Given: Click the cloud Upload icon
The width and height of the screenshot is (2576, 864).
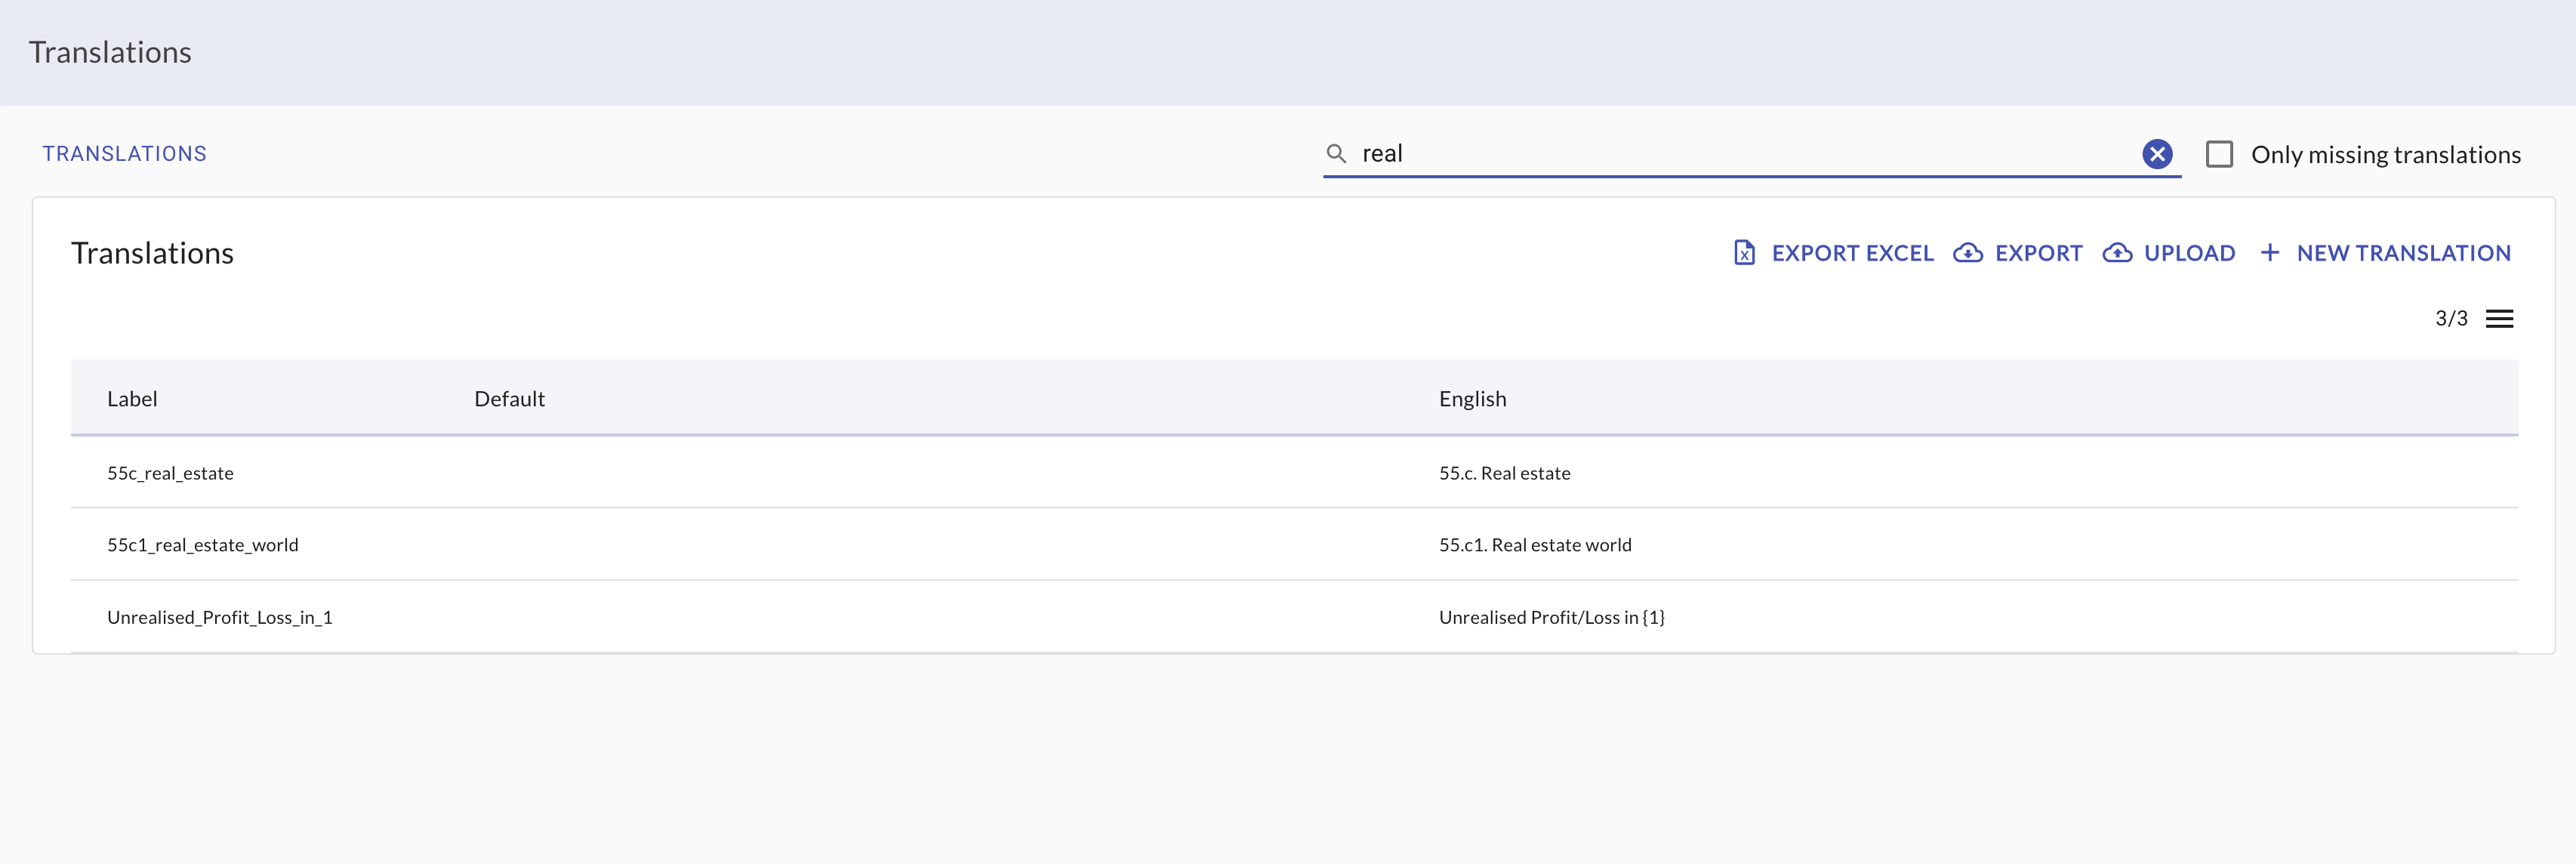Looking at the screenshot, I should (x=2117, y=252).
